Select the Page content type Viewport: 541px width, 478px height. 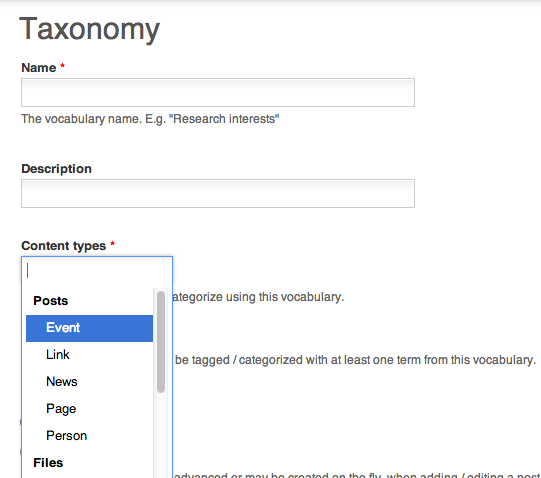coord(89,409)
